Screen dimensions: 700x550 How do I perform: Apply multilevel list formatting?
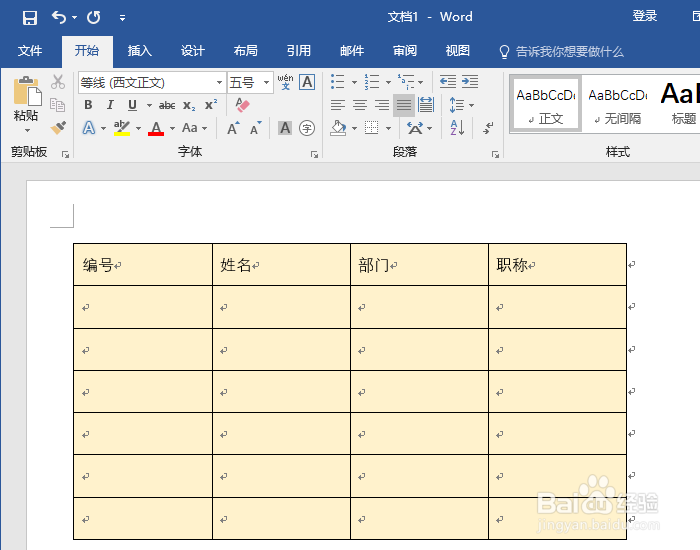click(406, 82)
